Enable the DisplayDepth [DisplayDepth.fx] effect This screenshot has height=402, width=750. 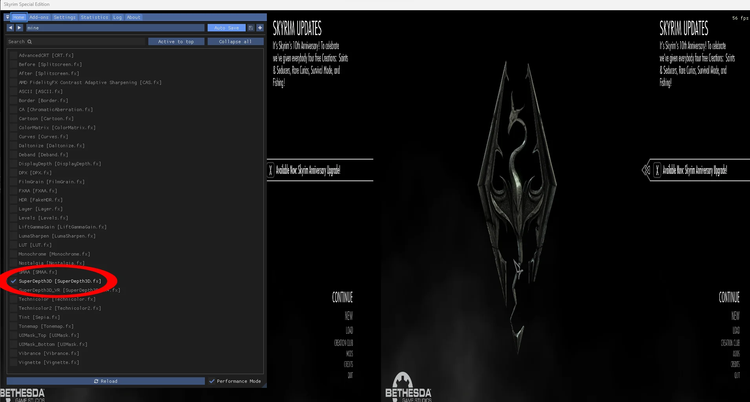point(13,164)
